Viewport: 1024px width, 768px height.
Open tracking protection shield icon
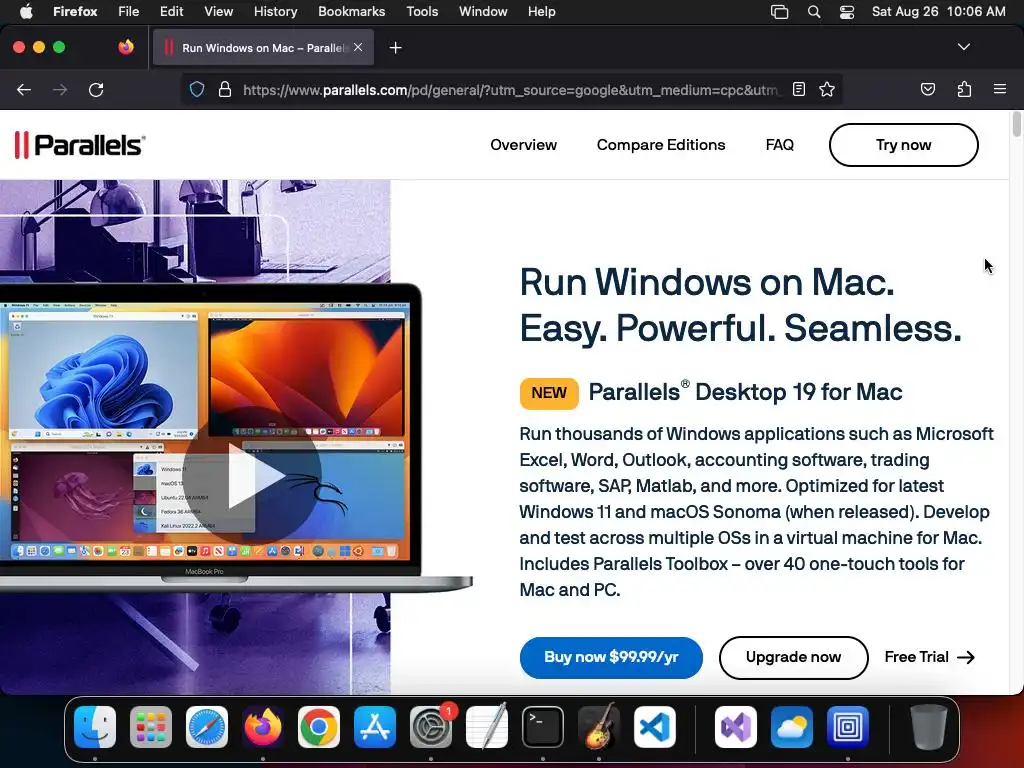(x=197, y=89)
